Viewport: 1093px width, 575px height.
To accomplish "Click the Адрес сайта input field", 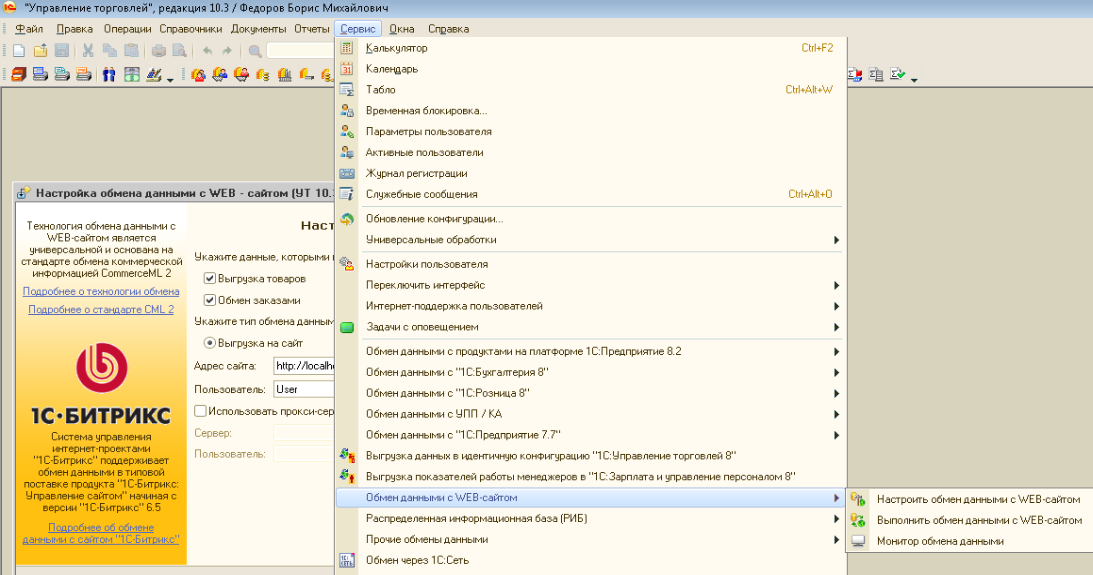I will click(302, 366).
